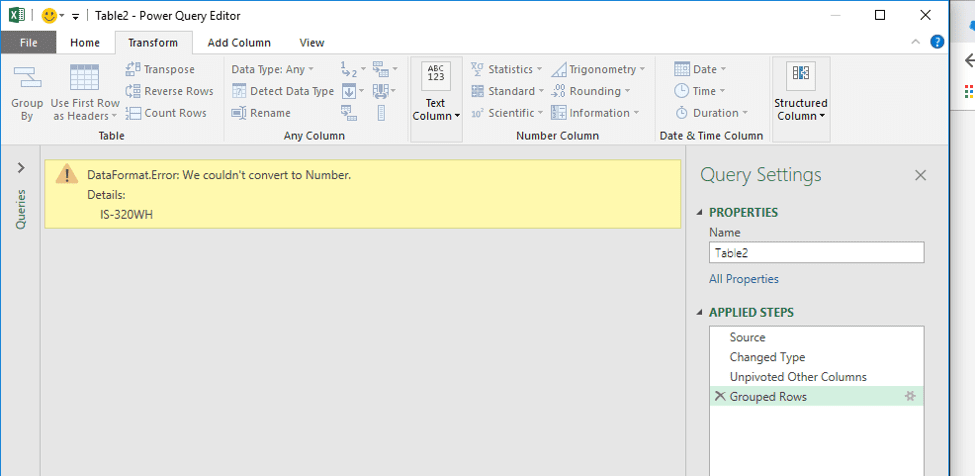The width and height of the screenshot is (975, 476).
Task: Click the Rename column icon
Action: point(239,113)
